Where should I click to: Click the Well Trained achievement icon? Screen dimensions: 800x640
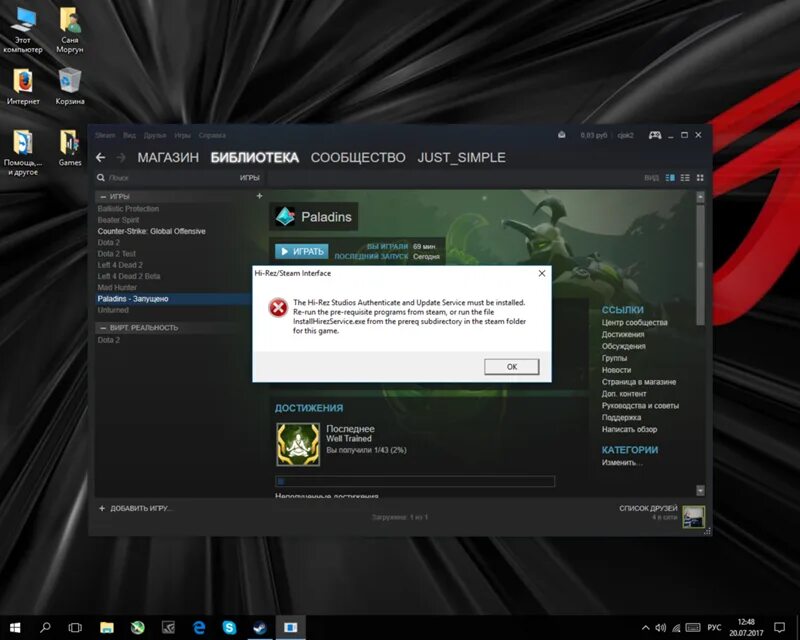tap(298, 444)
